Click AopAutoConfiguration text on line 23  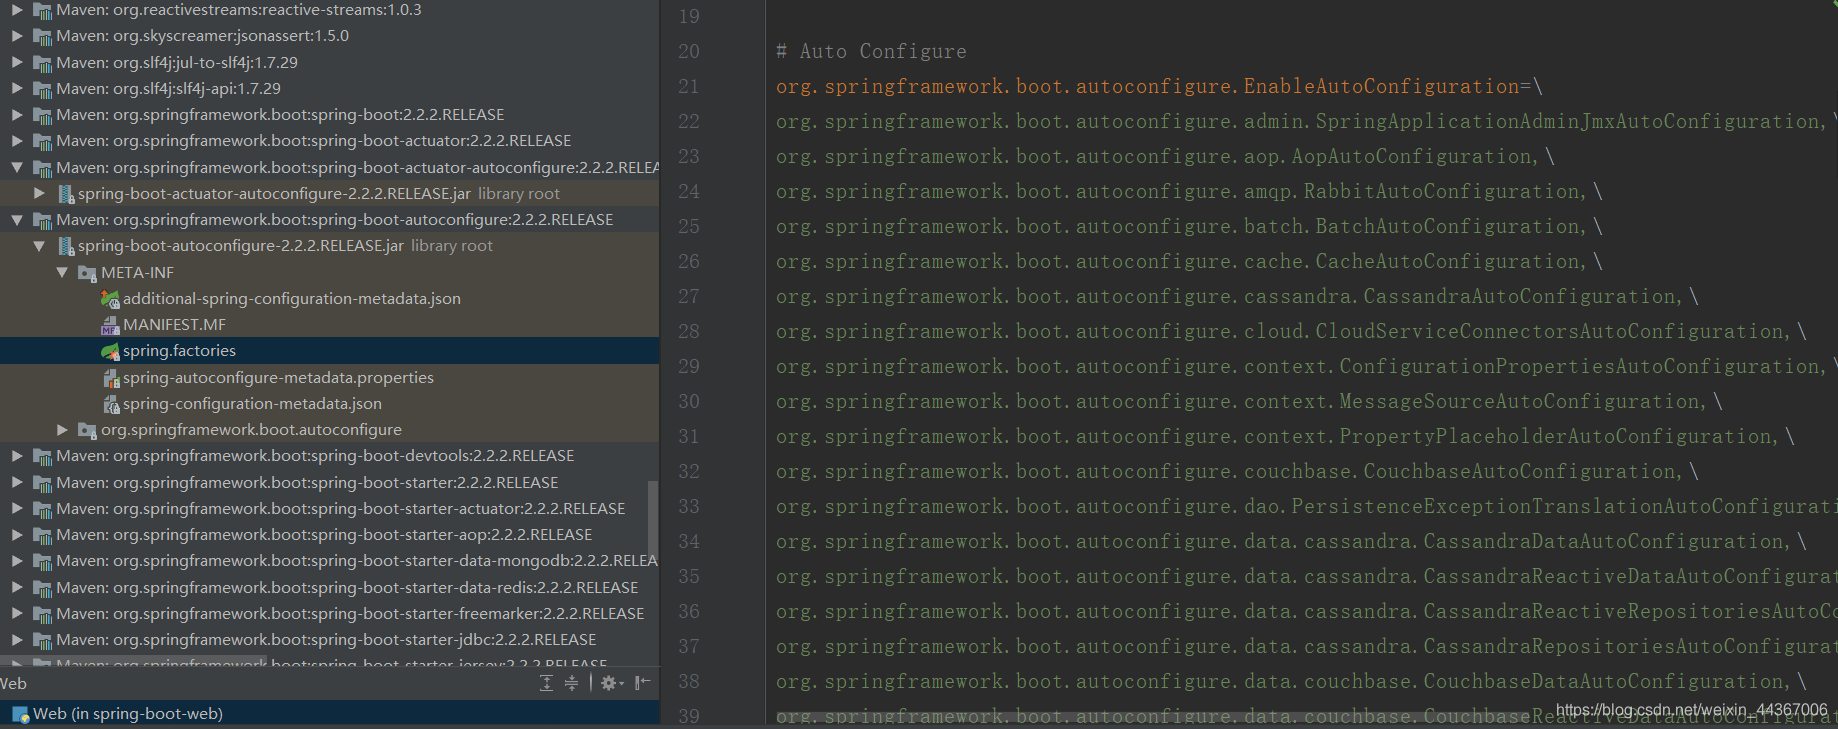pyautogui.click(x=1412, y=156)
